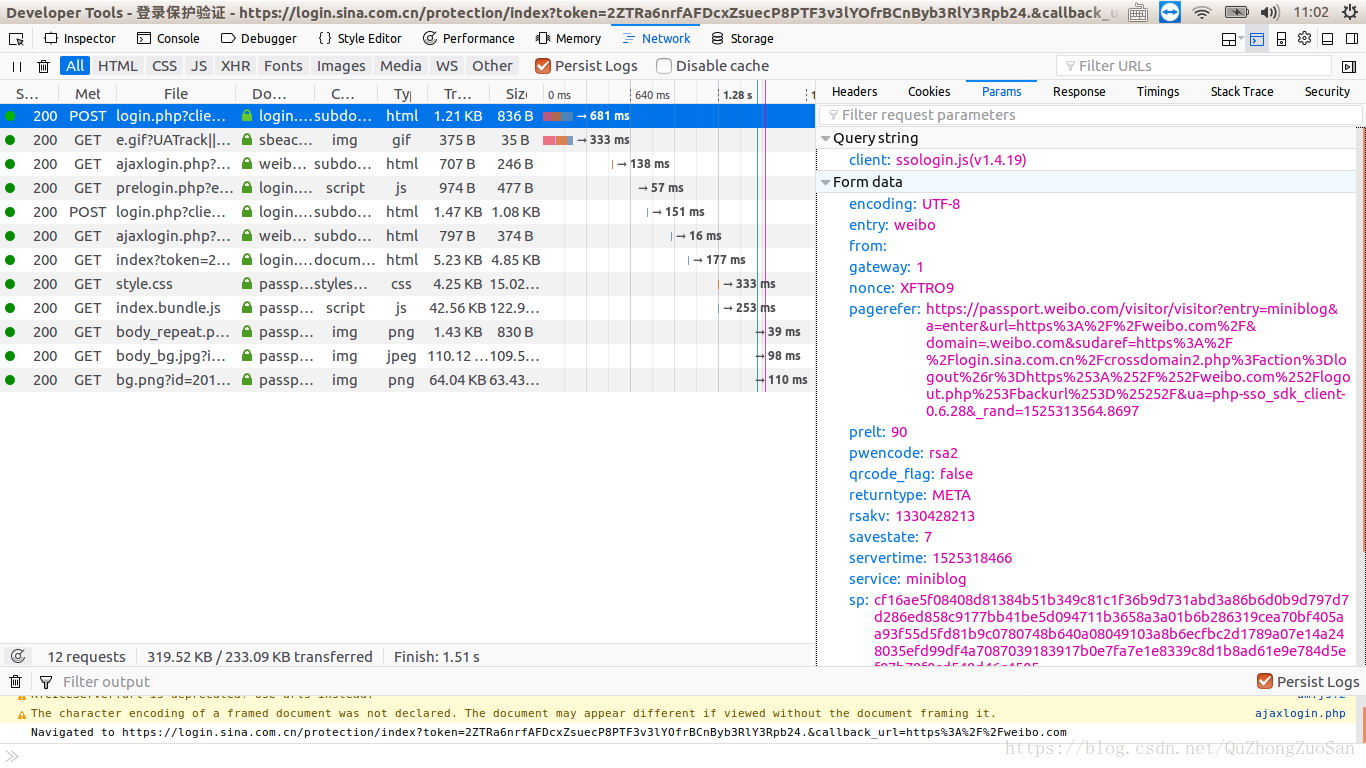Open the ajaxlogin.php source link
The width and height of the screenshot is (1366, 768).
click(x=1300, y=714)
